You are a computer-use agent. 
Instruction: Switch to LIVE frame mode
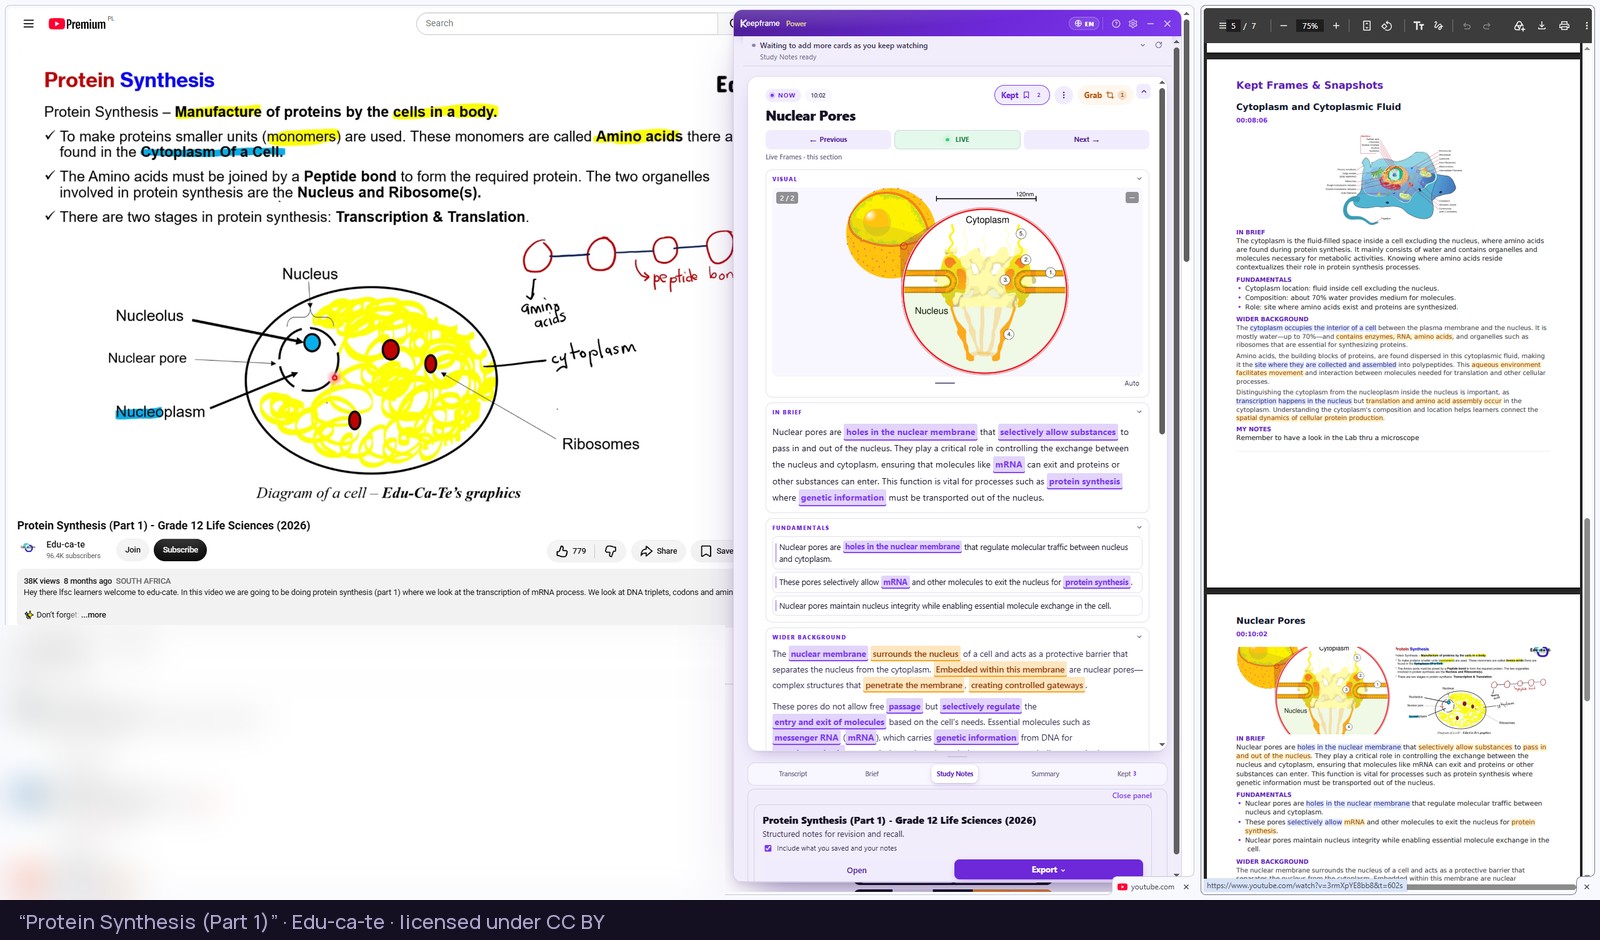click(x=957, y=140)
